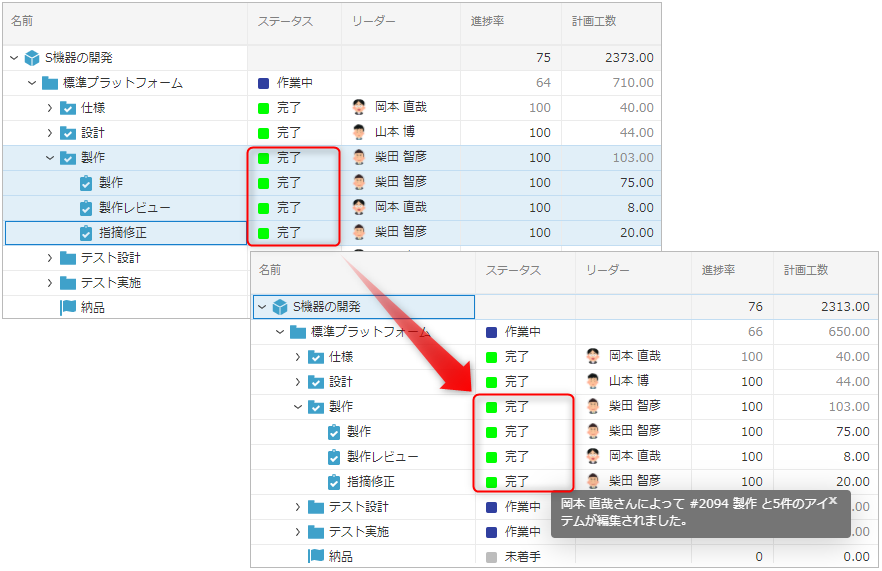
Task: Click task icon of the highlighted 指摘修正 row
Action: 86,233
